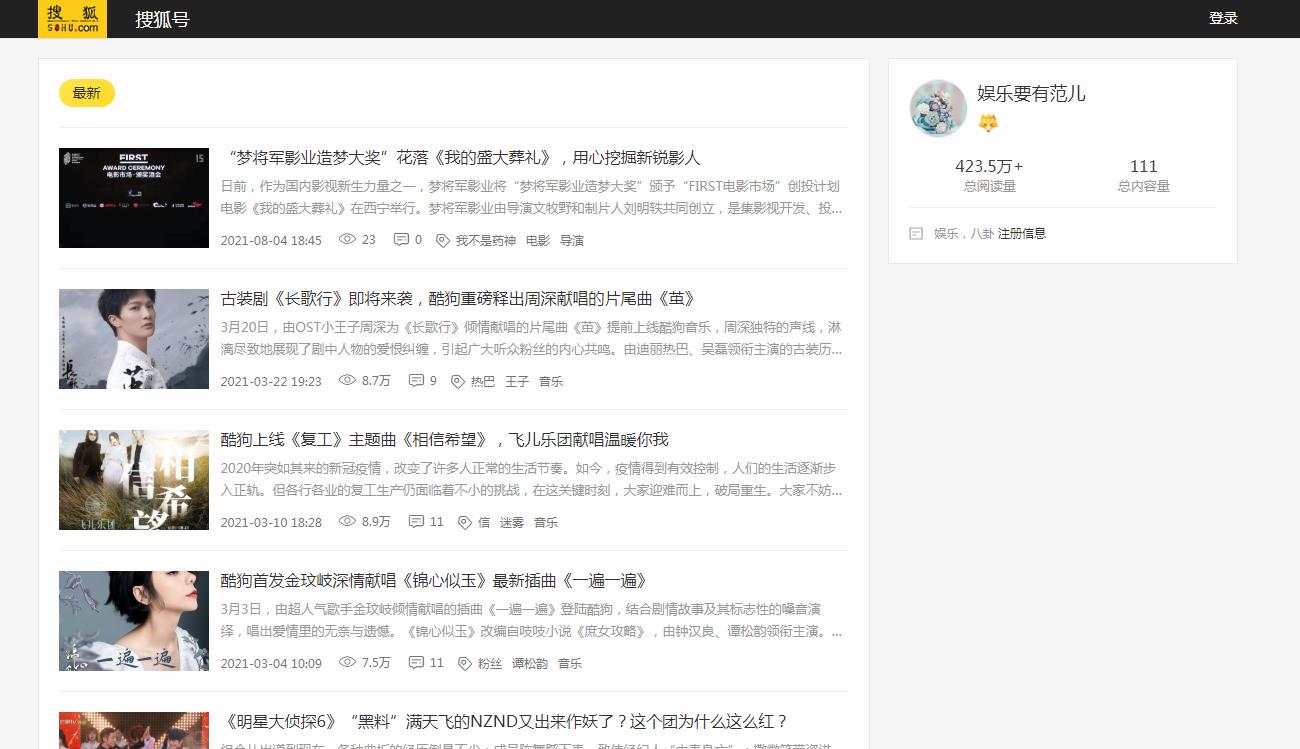1300x749 pixels.
Task: Select tag 王子
Action: tap(517, 382)
